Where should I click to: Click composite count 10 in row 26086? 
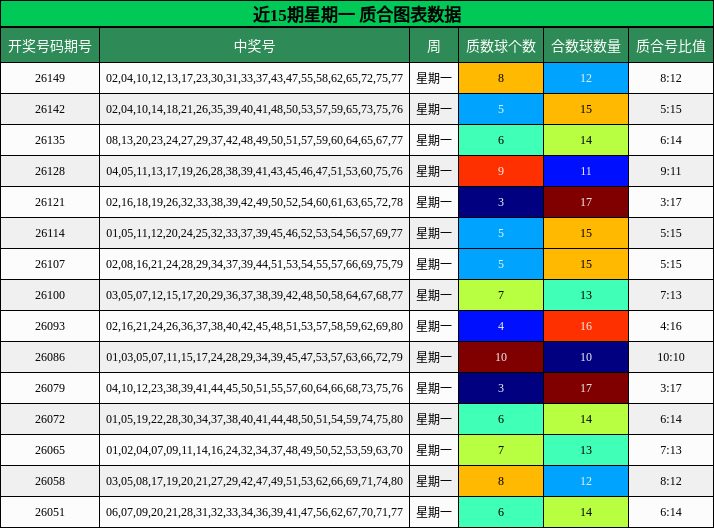click(586, 356)
